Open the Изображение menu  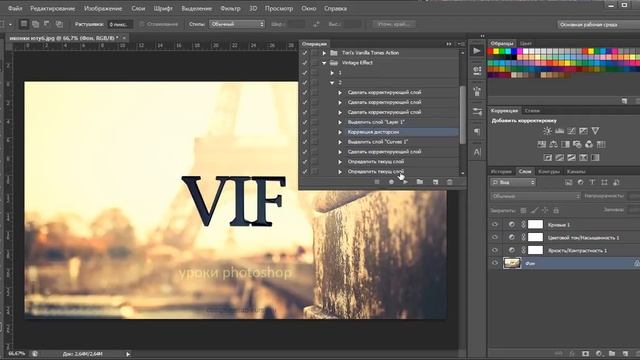(x=103, y=8)
